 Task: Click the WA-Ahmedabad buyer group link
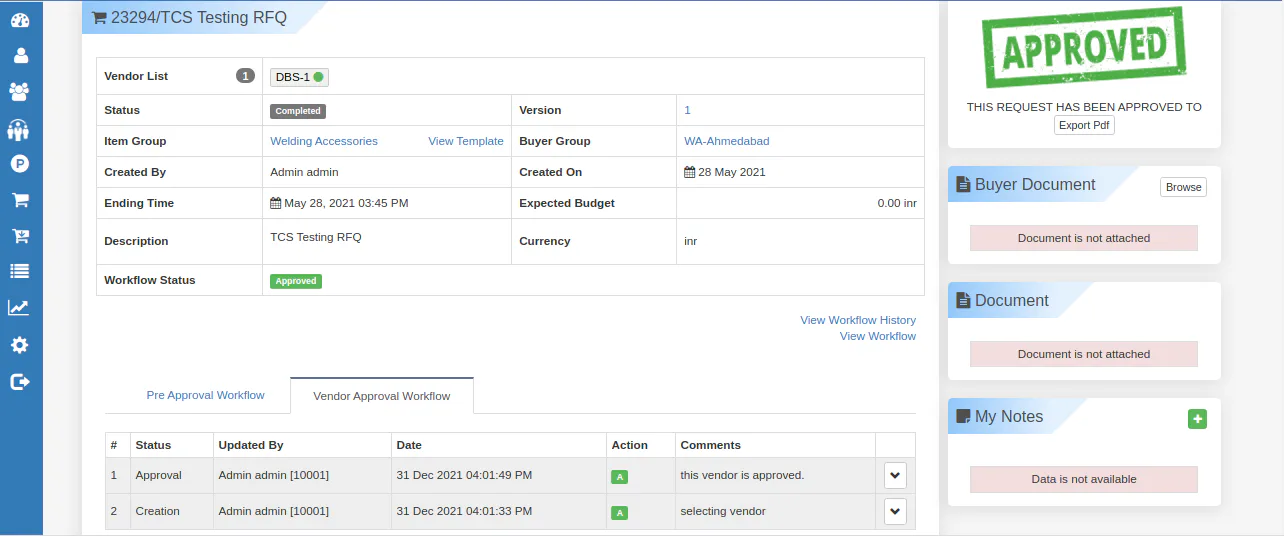tap(727, 141)
